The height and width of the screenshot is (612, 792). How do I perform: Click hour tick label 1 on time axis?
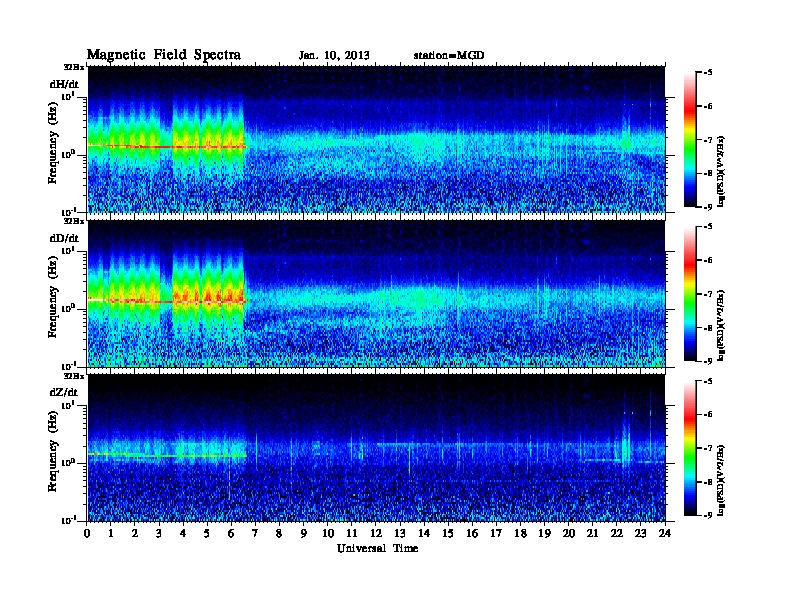111,534
